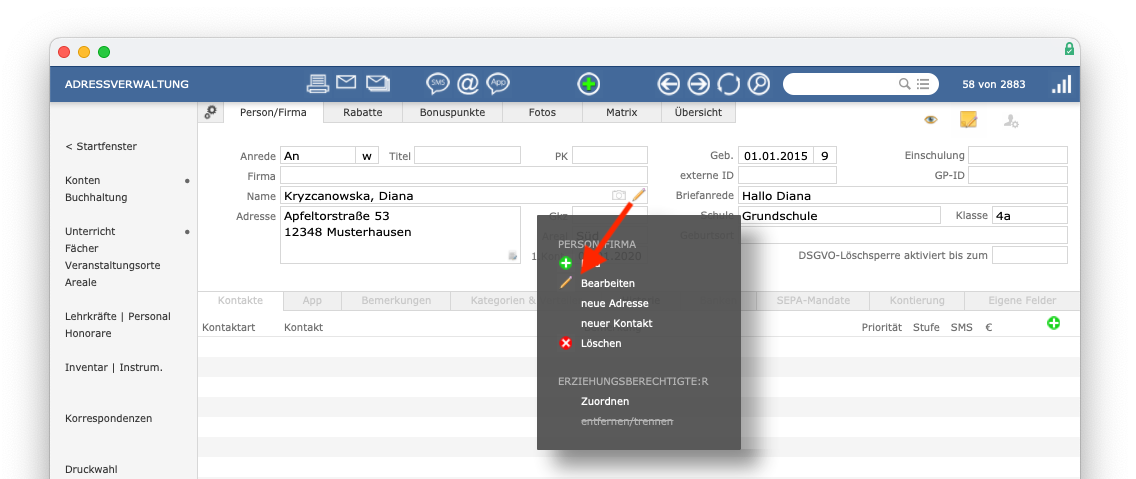Image resolution: width=1136 pixels, height=479 pixels.
Task: Click the printer icon in the toolbar
Action: coord(317,83)
